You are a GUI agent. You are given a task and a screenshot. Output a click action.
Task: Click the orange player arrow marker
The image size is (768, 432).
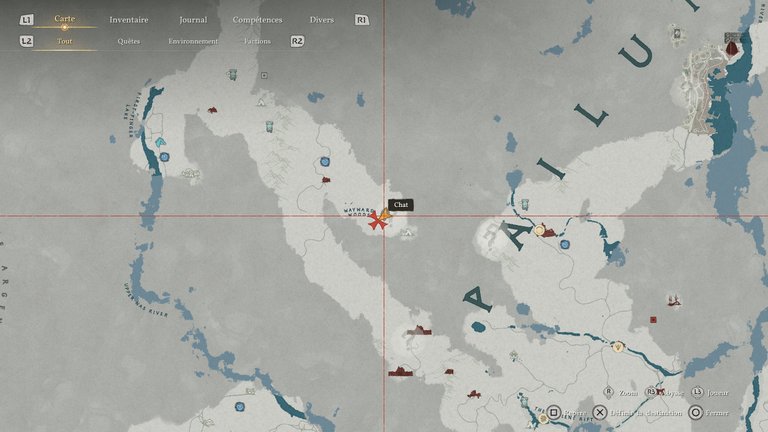[x=385, y=214]
